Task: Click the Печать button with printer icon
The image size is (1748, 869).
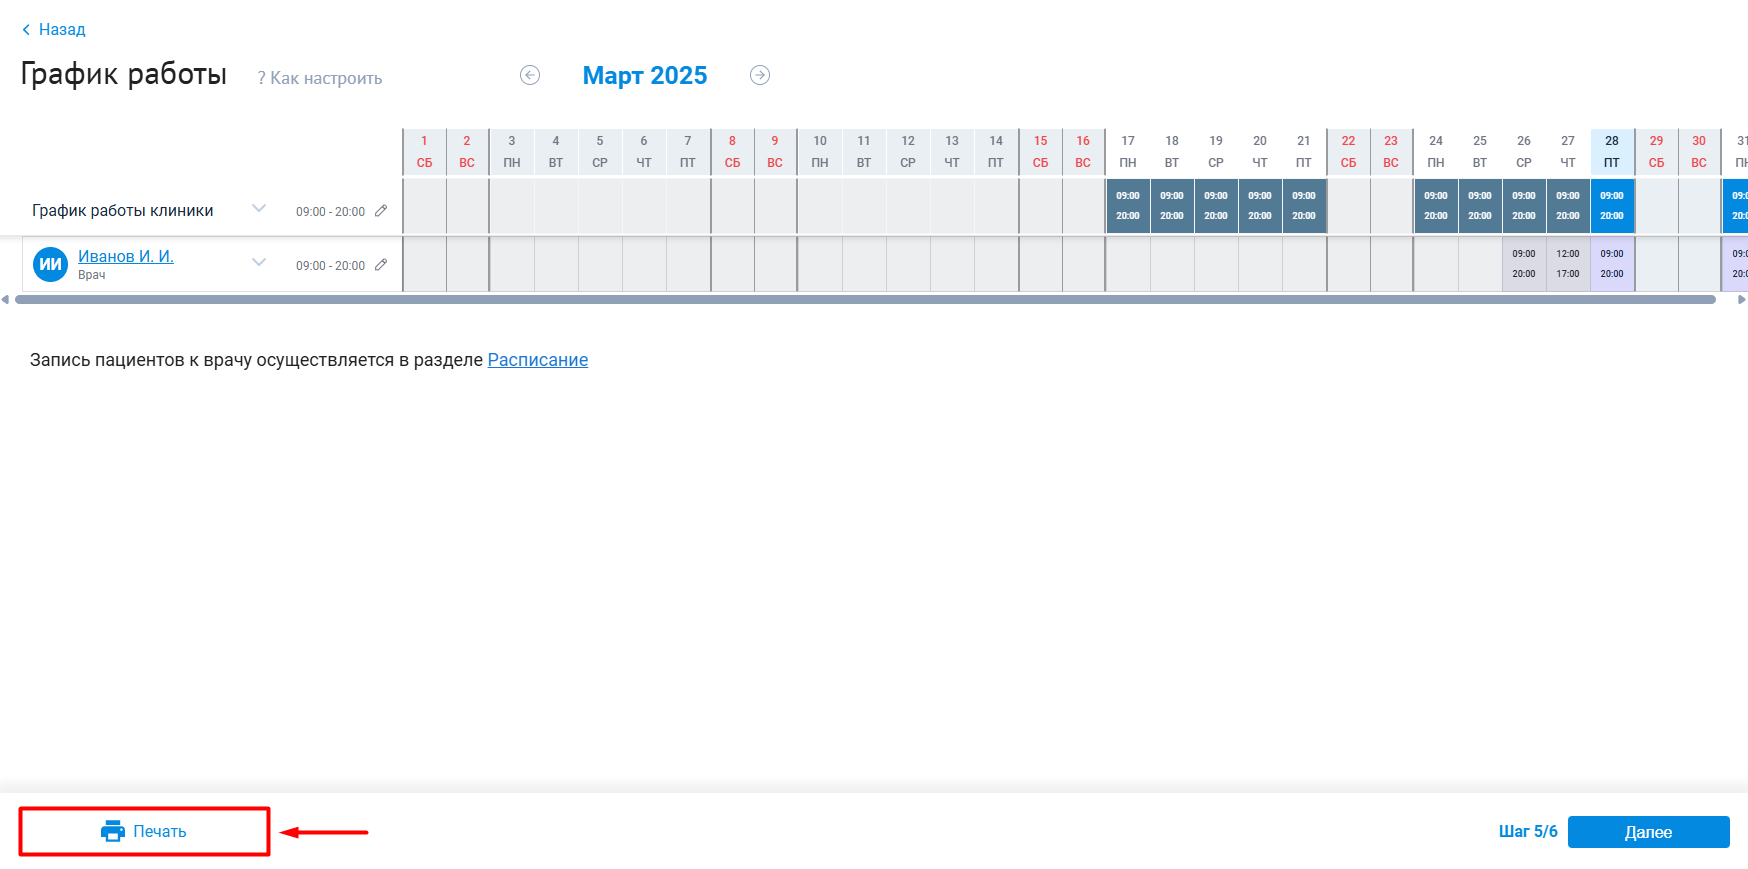Action: (144, 831)
